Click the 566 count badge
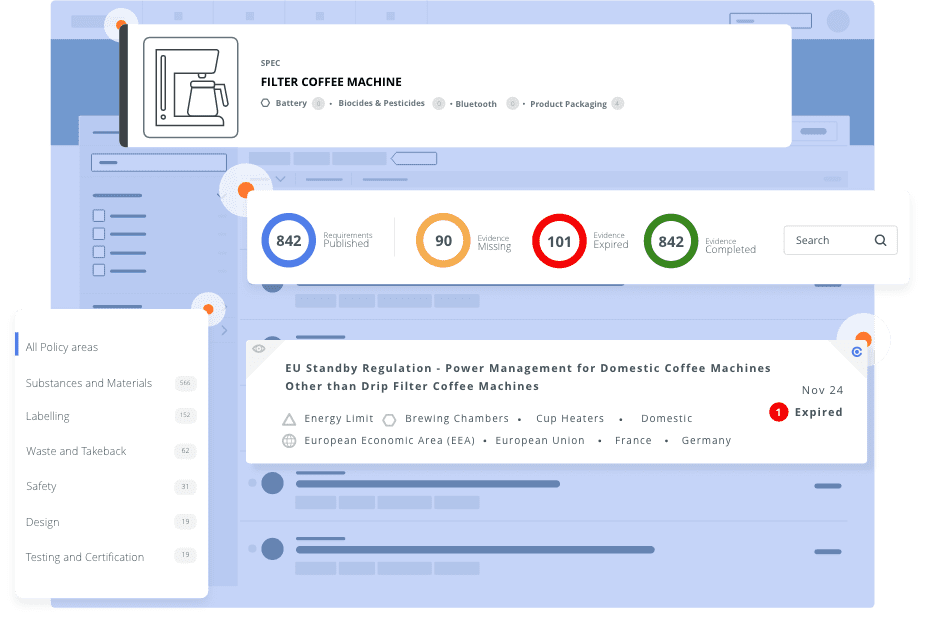 185,383
